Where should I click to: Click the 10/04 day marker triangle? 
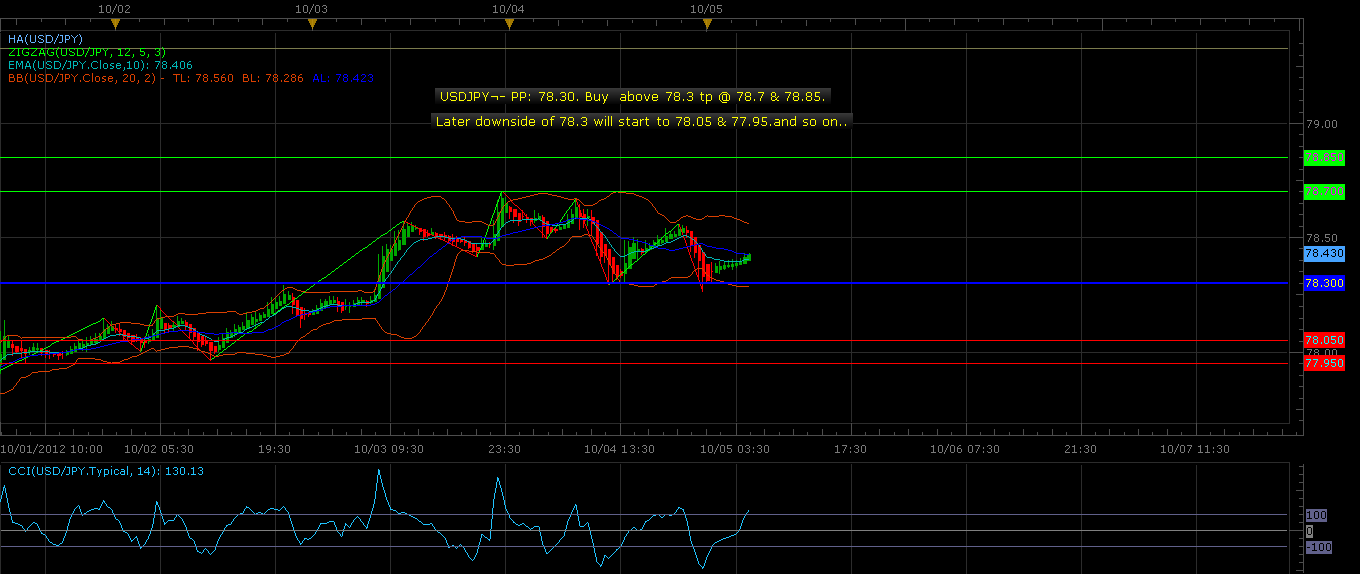pyautogui.click(x=509, y=22)
